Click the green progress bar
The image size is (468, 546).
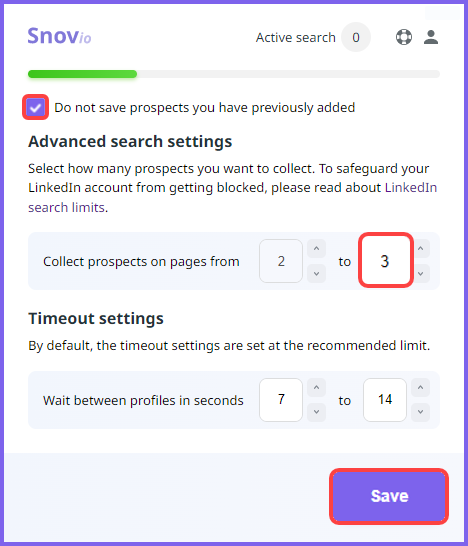(x=83, y=74)
